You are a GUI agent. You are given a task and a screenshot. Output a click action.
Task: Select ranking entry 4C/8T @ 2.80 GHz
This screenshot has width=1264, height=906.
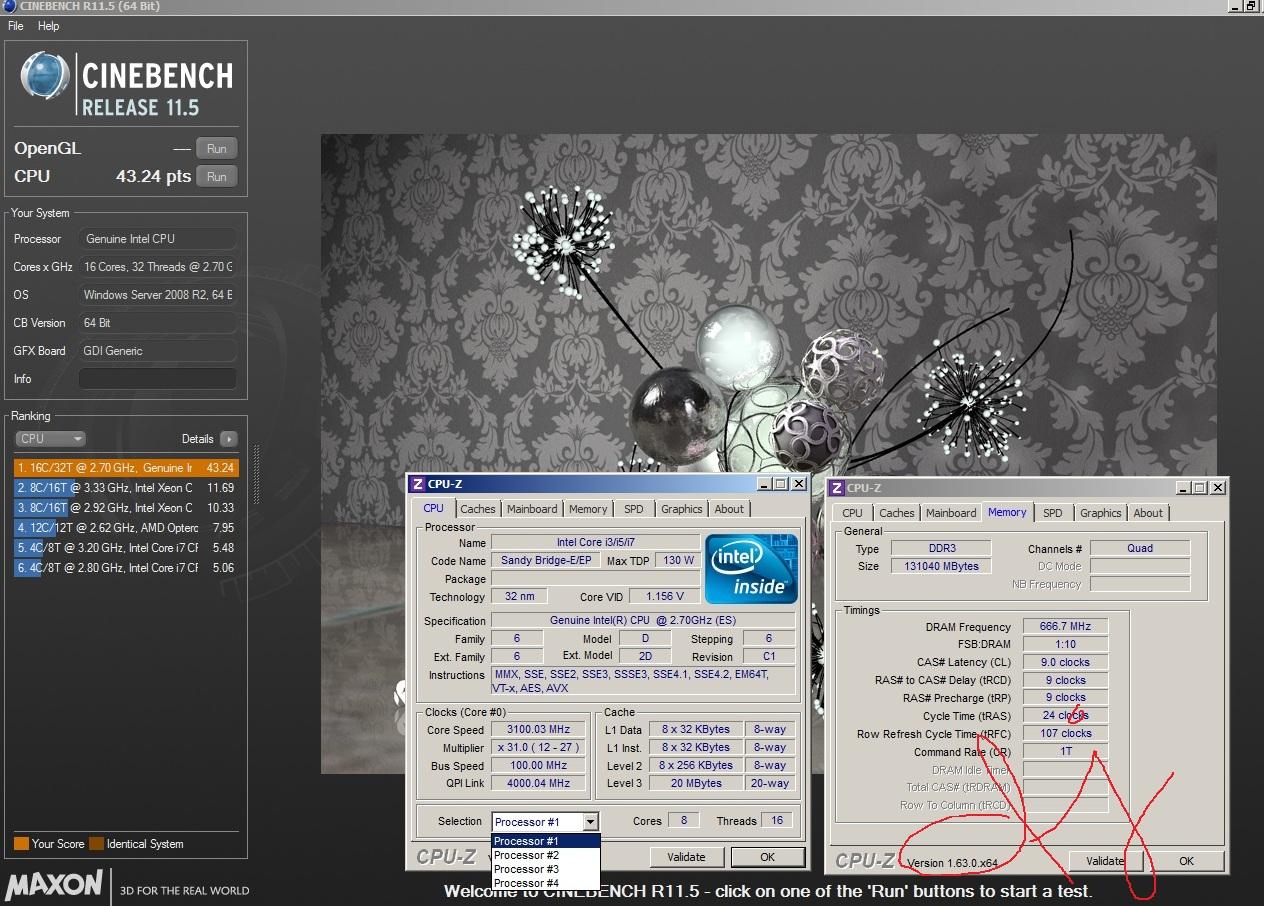126,568
